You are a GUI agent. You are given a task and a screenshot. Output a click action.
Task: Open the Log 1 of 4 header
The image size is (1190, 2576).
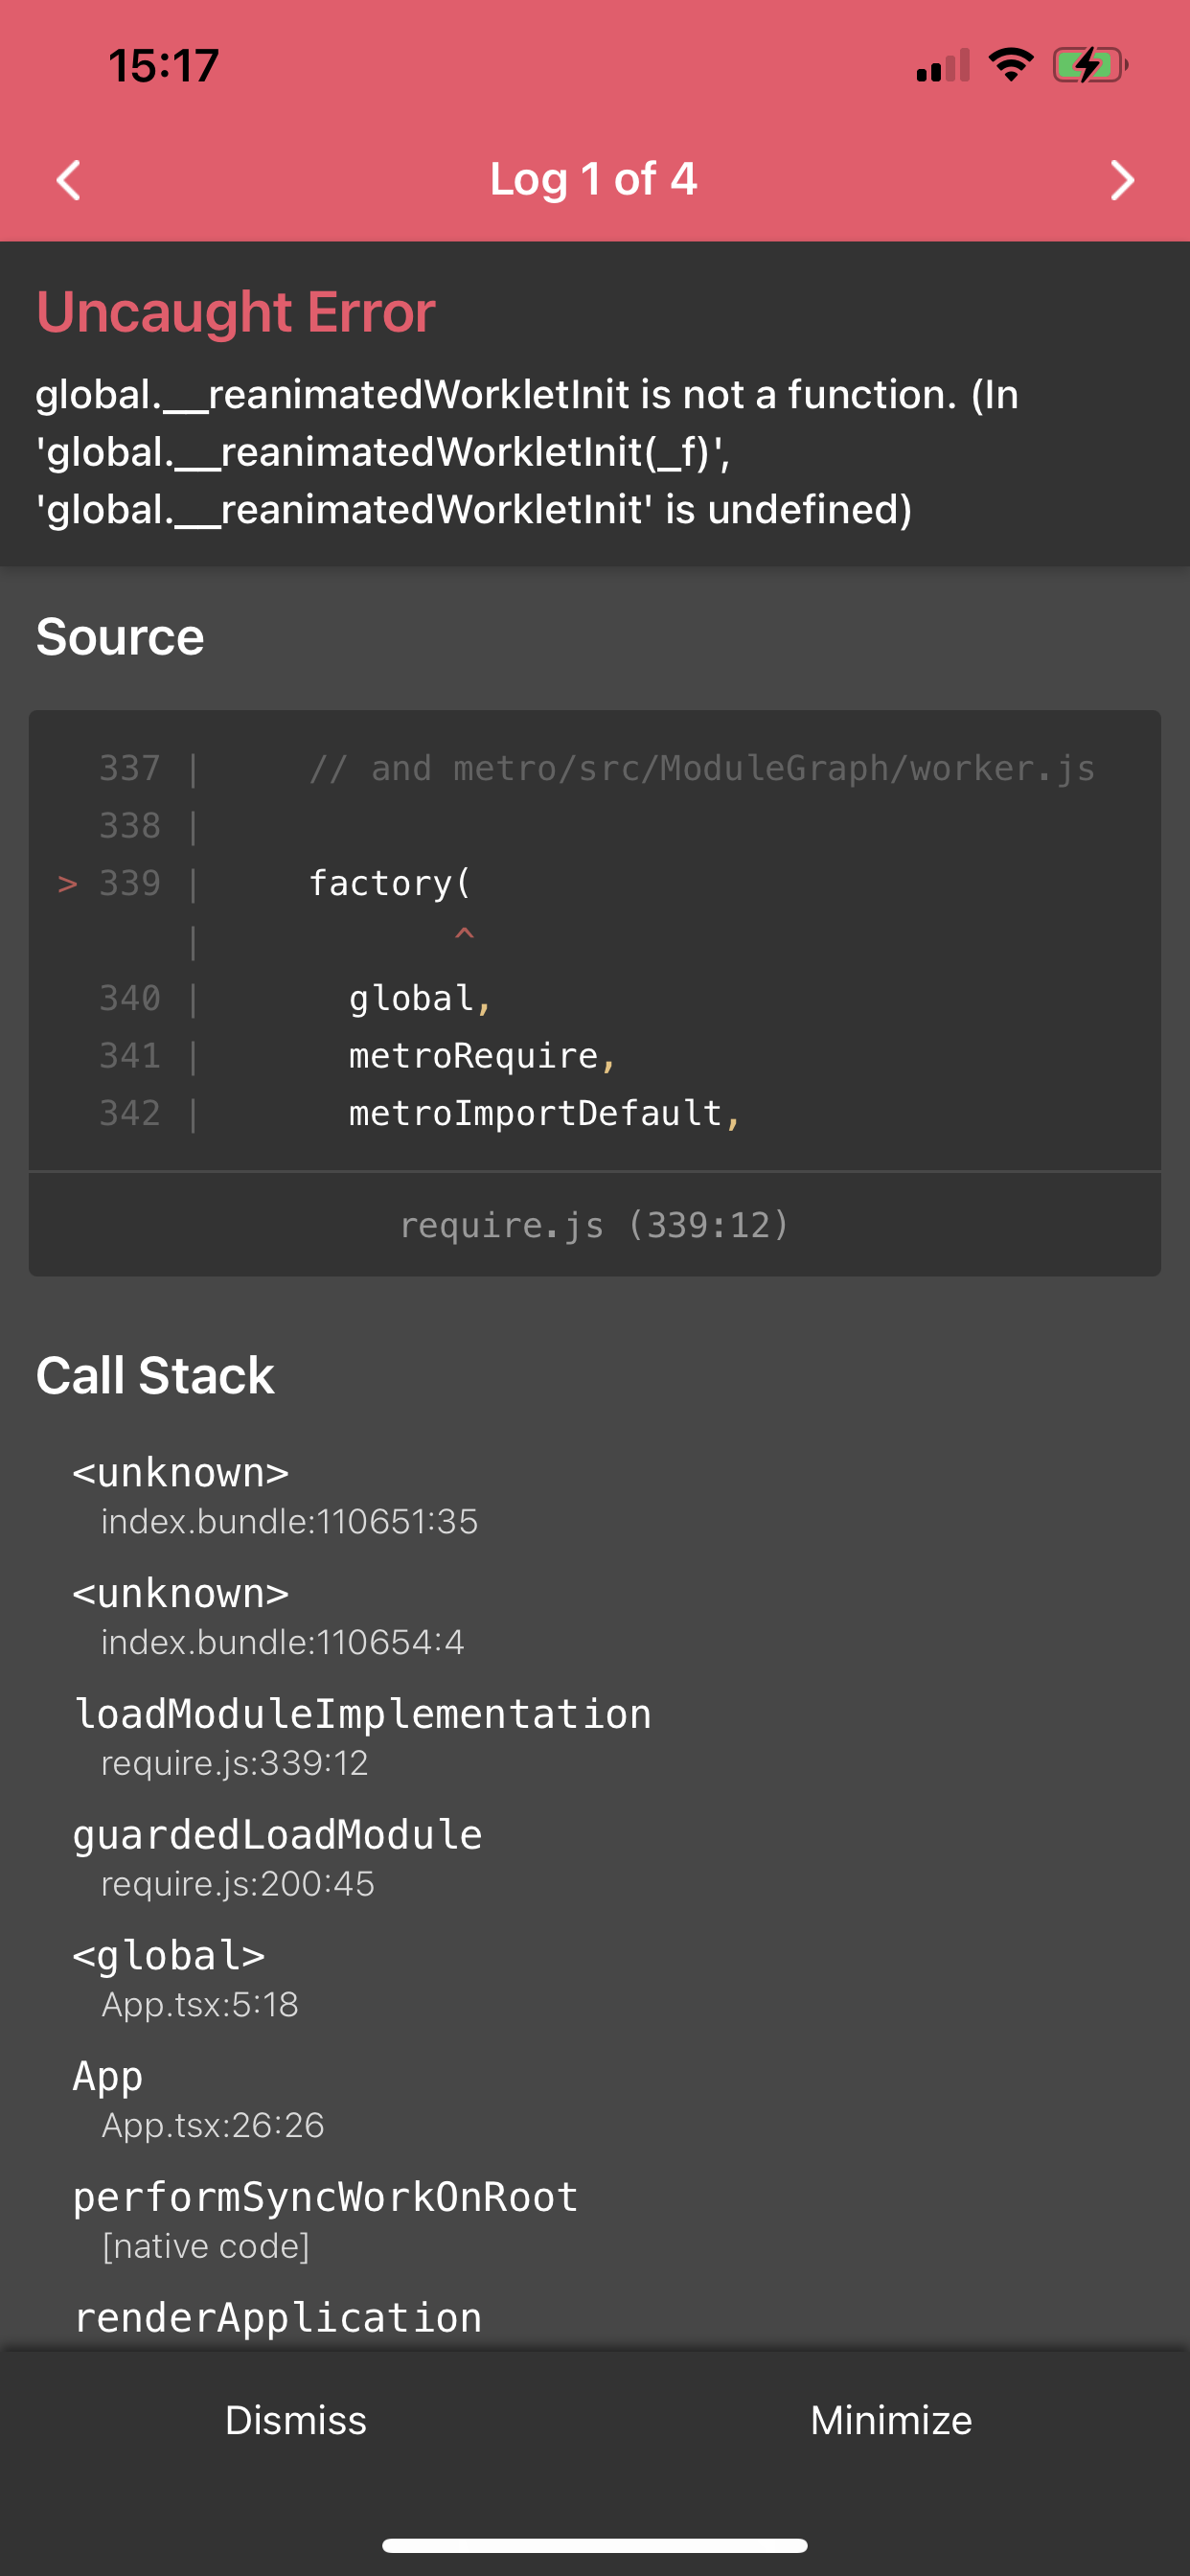[x=594, y=181]
